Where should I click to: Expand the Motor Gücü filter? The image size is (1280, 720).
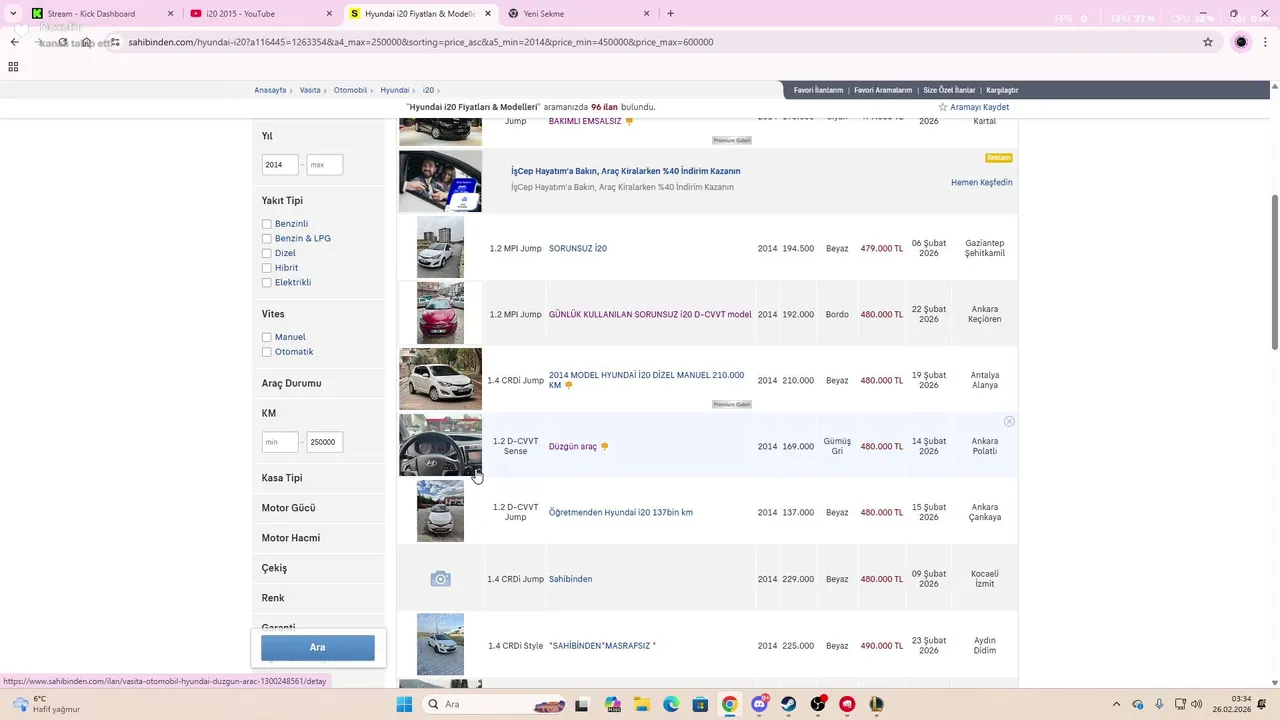318,508
